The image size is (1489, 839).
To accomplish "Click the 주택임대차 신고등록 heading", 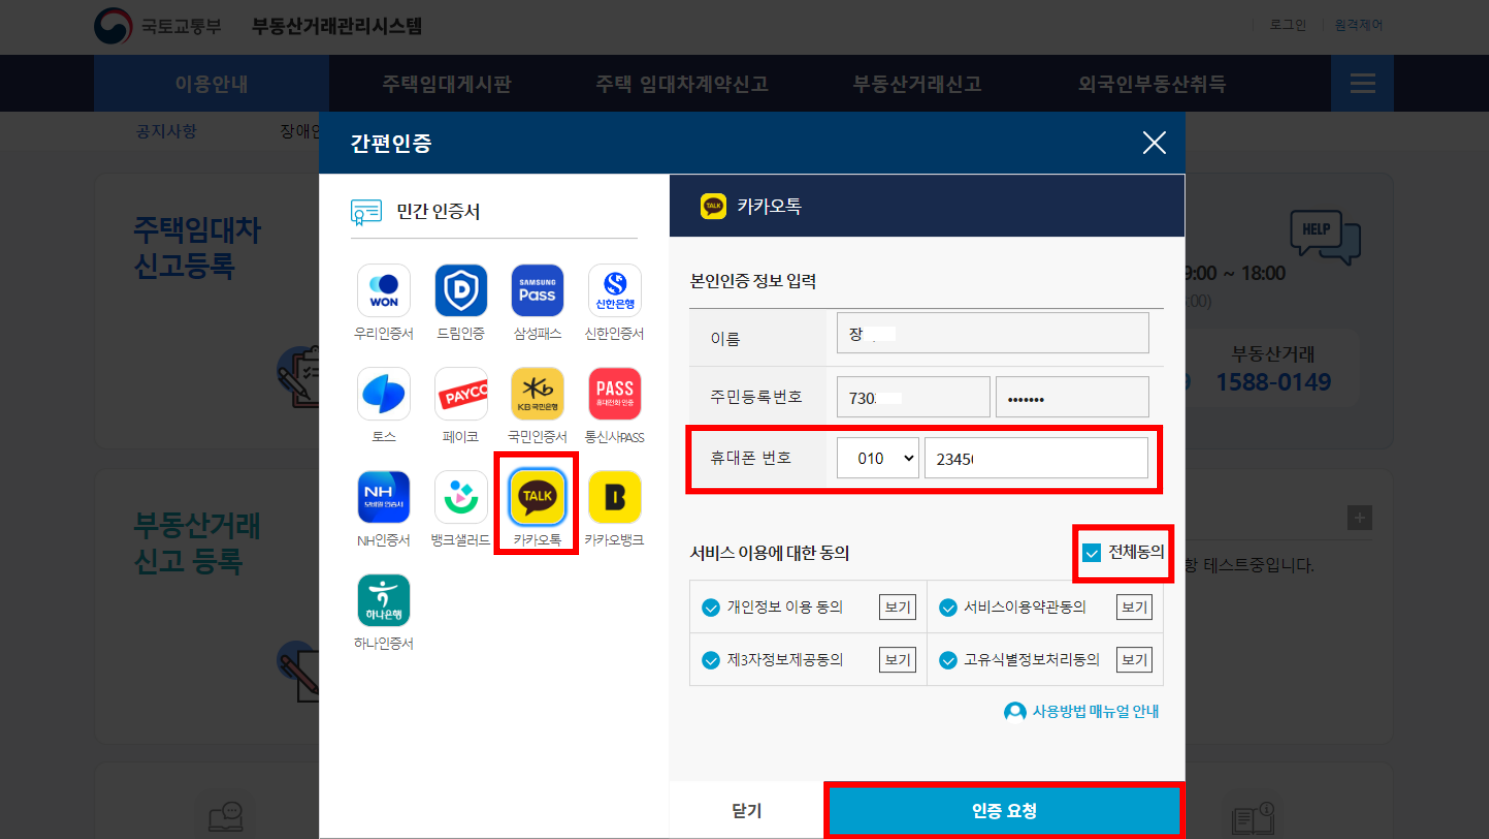I will point(197,248).
